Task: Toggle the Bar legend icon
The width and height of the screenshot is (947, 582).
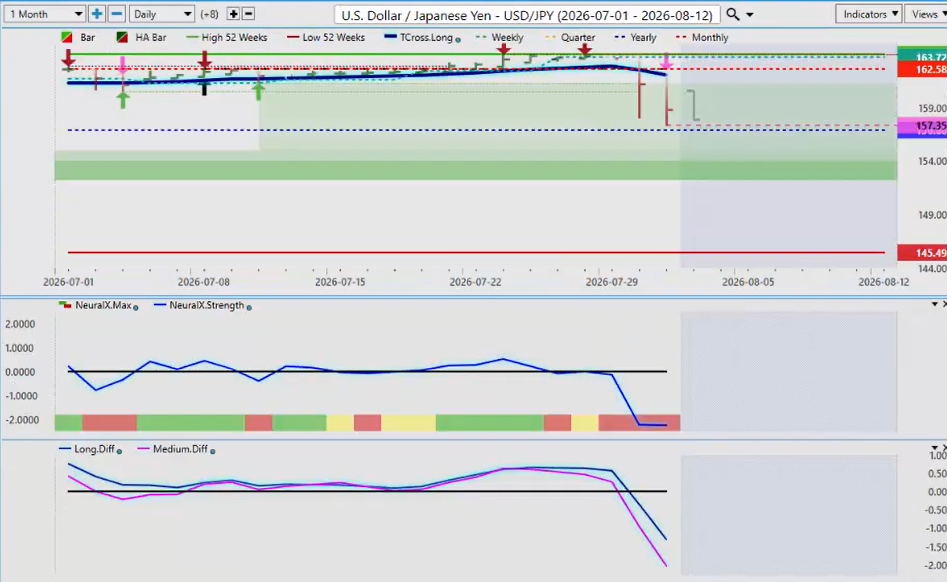Action: point(67,37)
